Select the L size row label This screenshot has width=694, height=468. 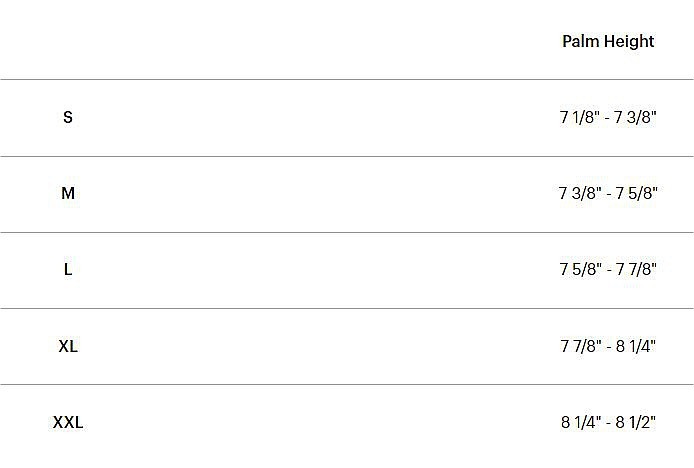pyautogui.click(x=68, y=269)
